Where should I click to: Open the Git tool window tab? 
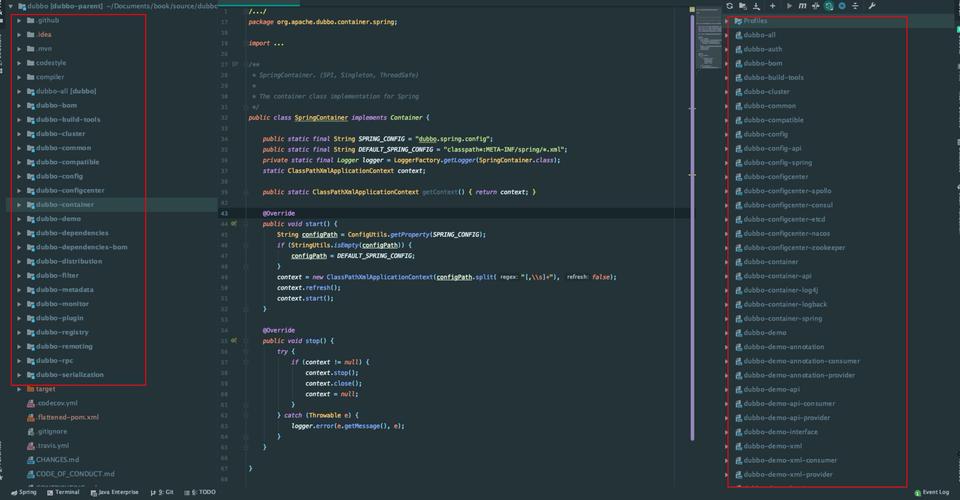(x=165, y=492)
